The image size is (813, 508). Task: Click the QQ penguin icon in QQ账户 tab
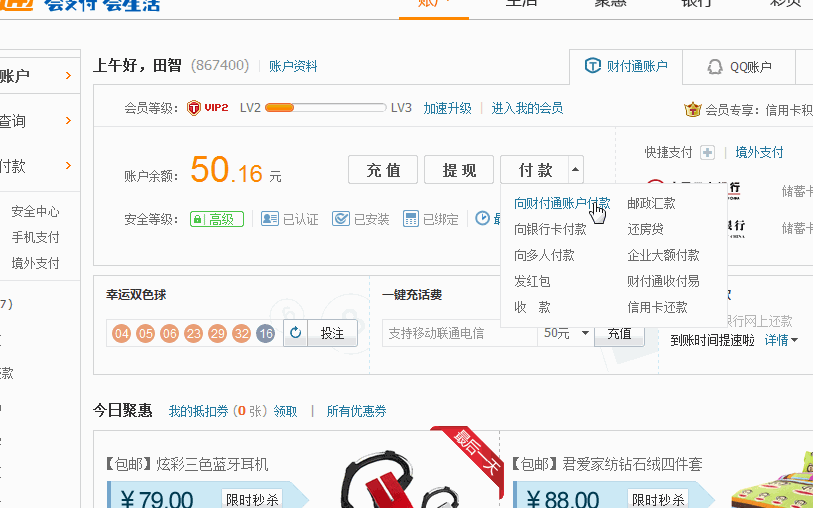pos(714,66)
